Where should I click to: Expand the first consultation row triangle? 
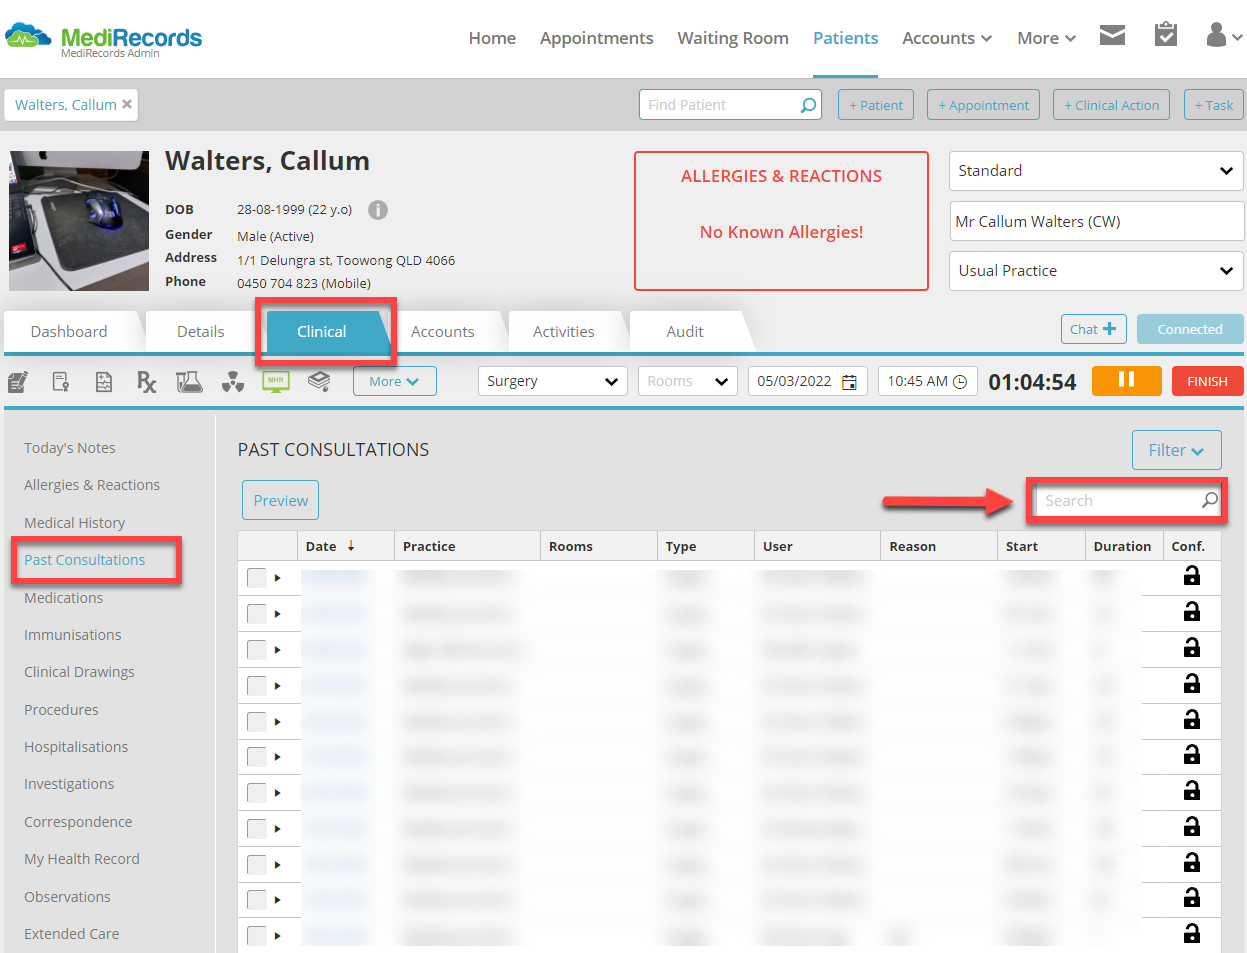[x=278, y=578]
